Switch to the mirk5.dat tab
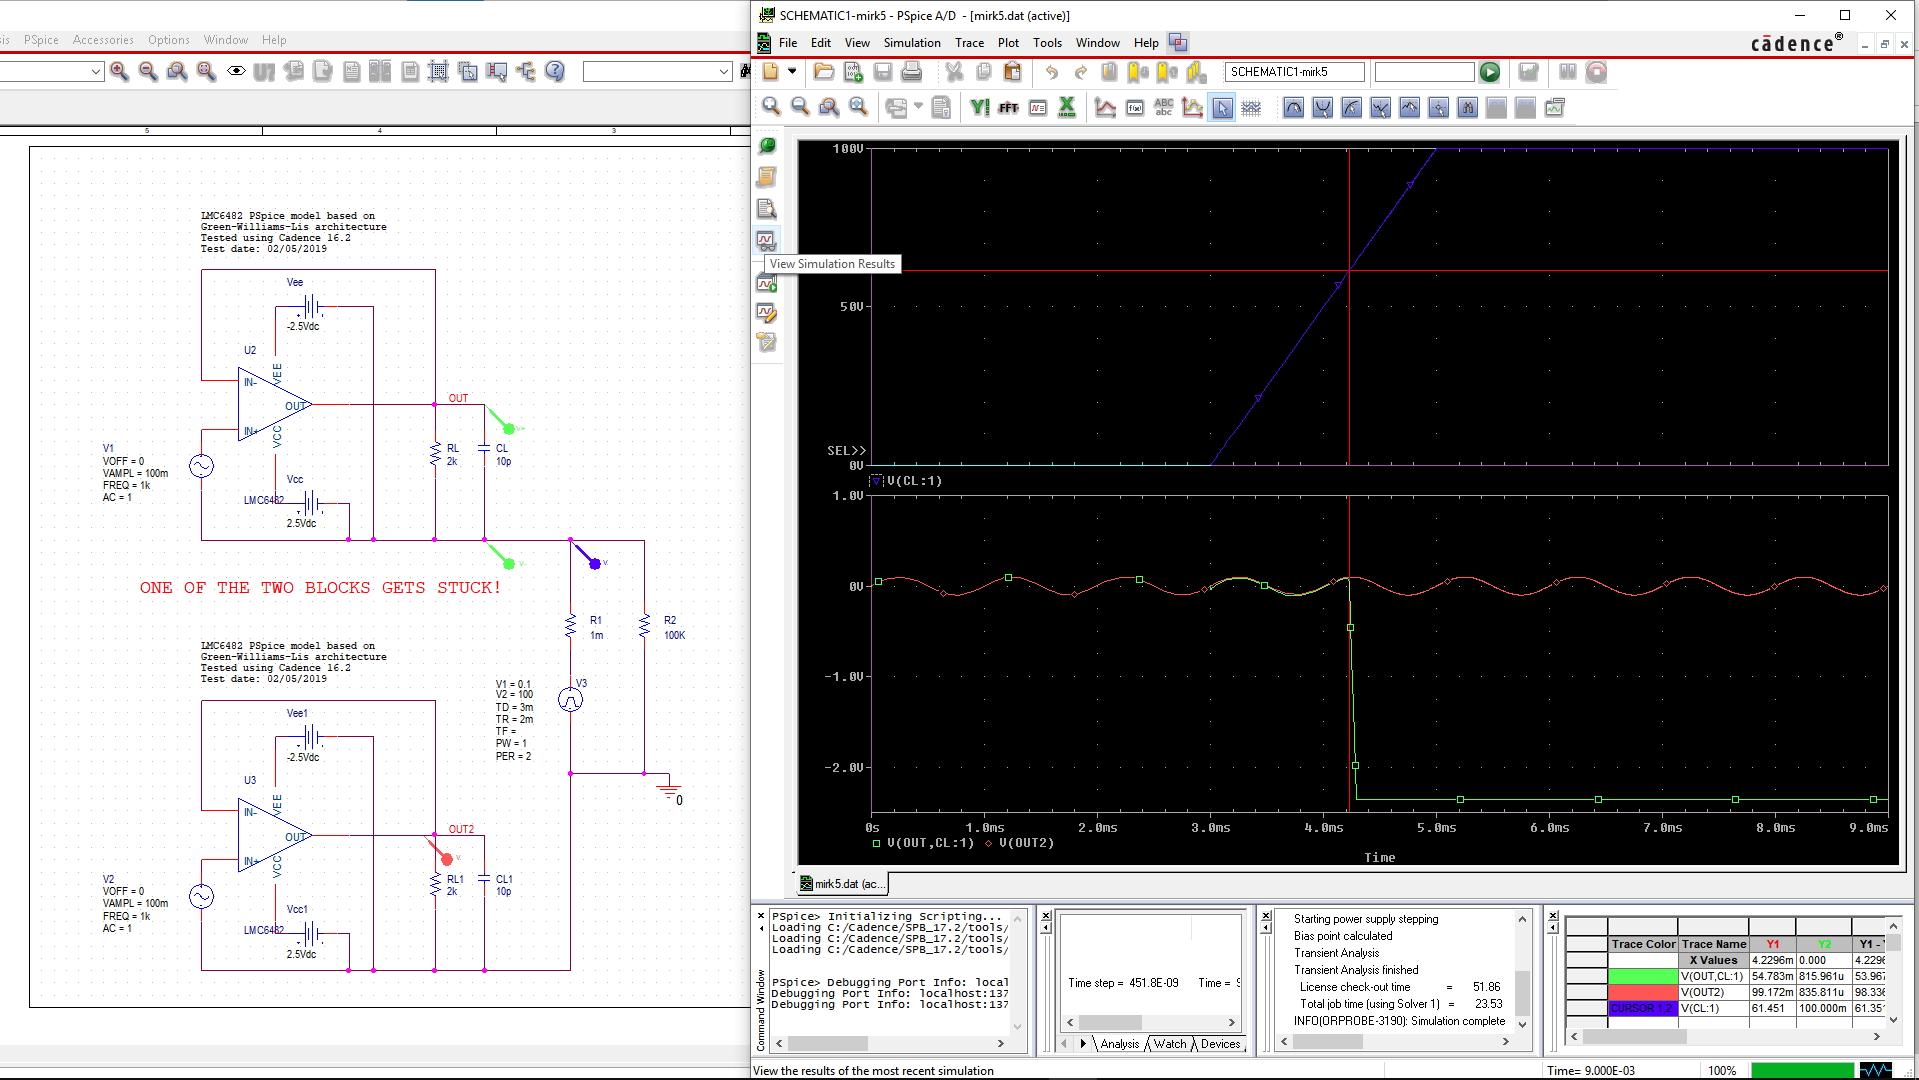The height and width of the screenshot is (1080, 1919). tap(841, 884)
